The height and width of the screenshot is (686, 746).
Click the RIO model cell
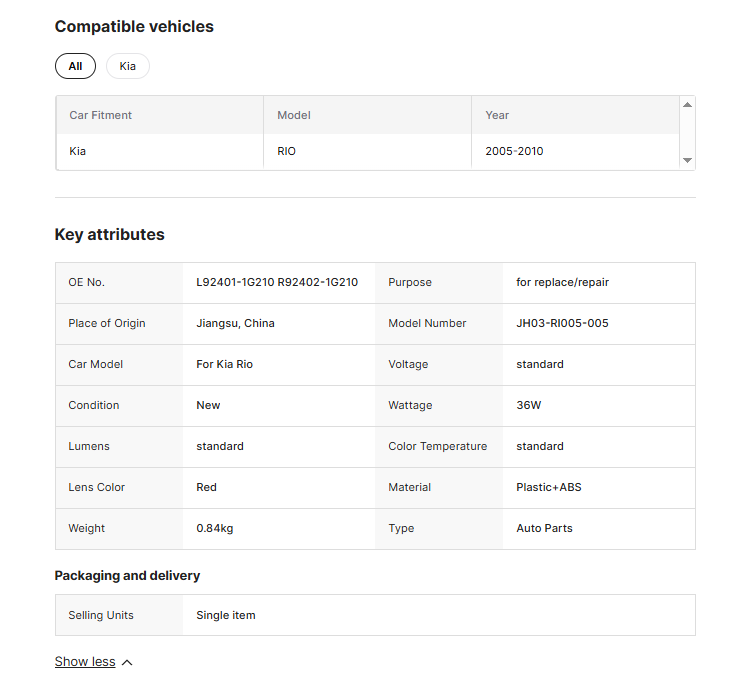[287, 152]
